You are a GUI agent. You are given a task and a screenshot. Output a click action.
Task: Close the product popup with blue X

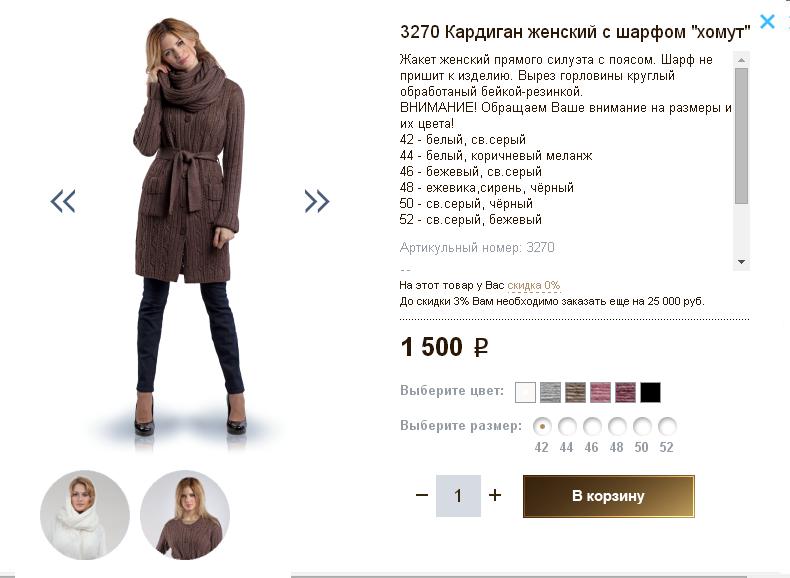click(767, 22)
